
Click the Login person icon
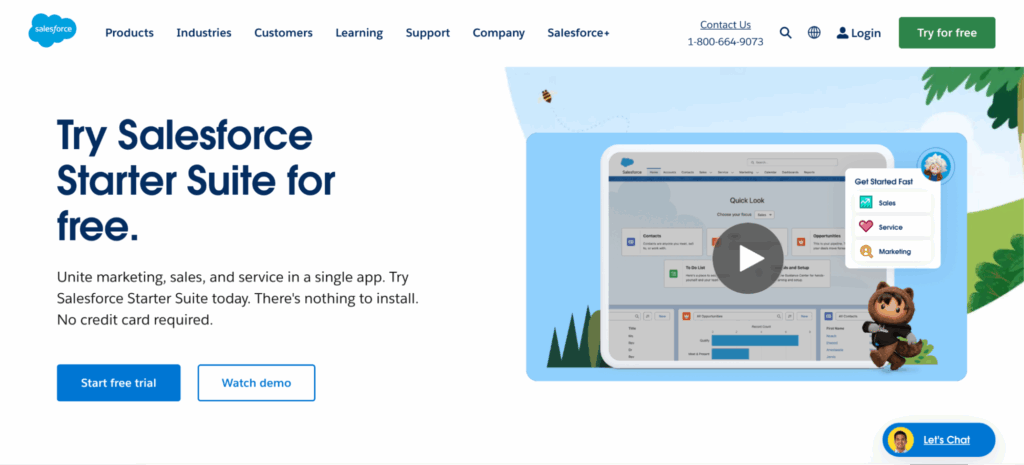pyautogui.click(x=842, y=33)
